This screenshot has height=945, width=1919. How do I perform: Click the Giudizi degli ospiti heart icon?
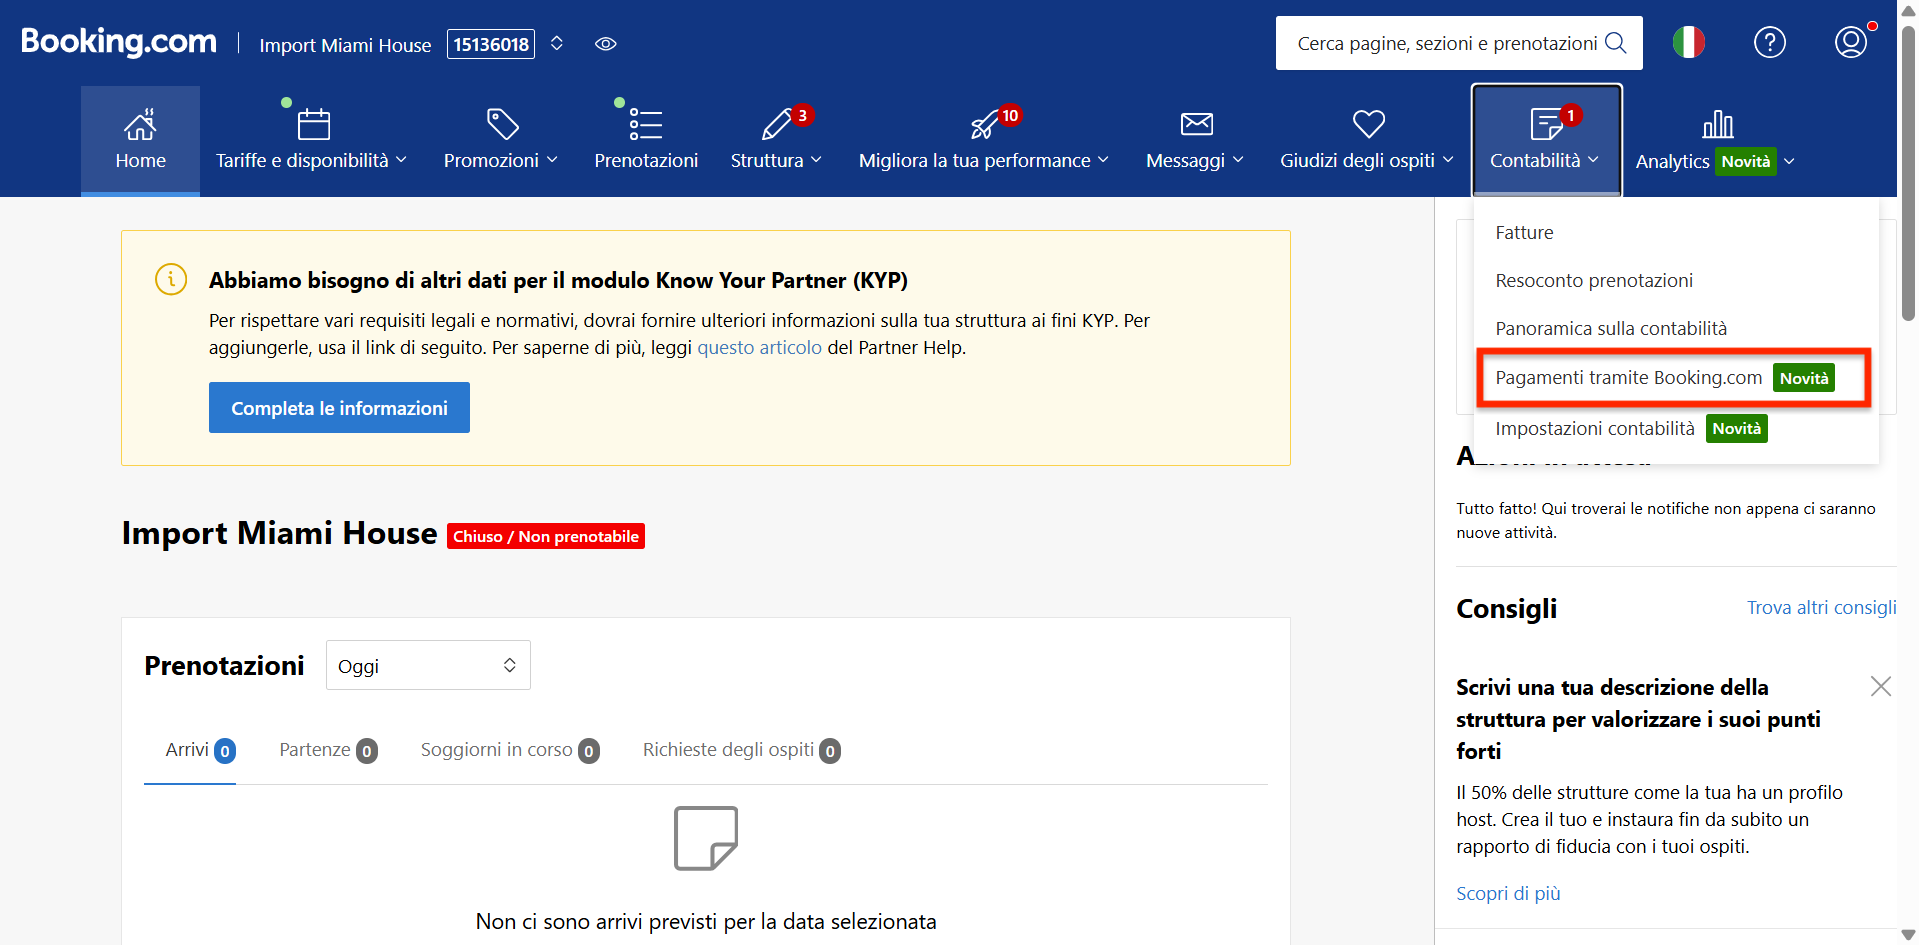tap(1368, 124)
